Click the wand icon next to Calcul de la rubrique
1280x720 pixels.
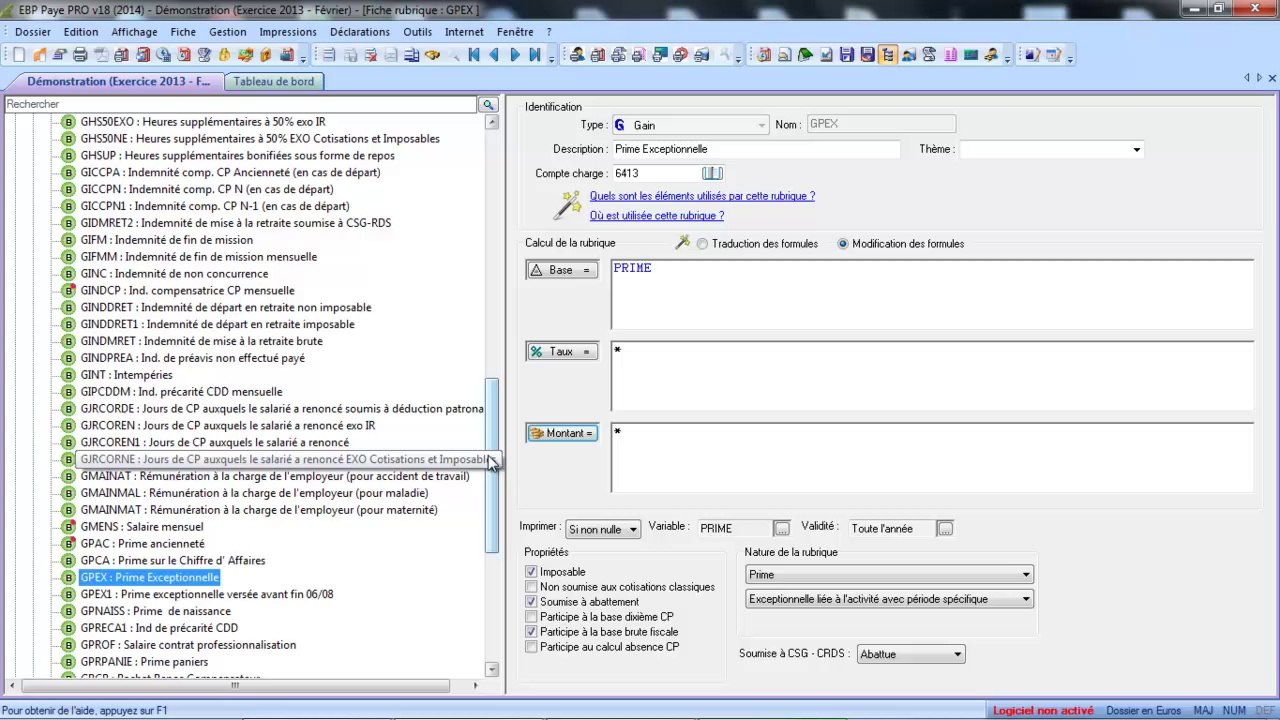pos(683,243)
